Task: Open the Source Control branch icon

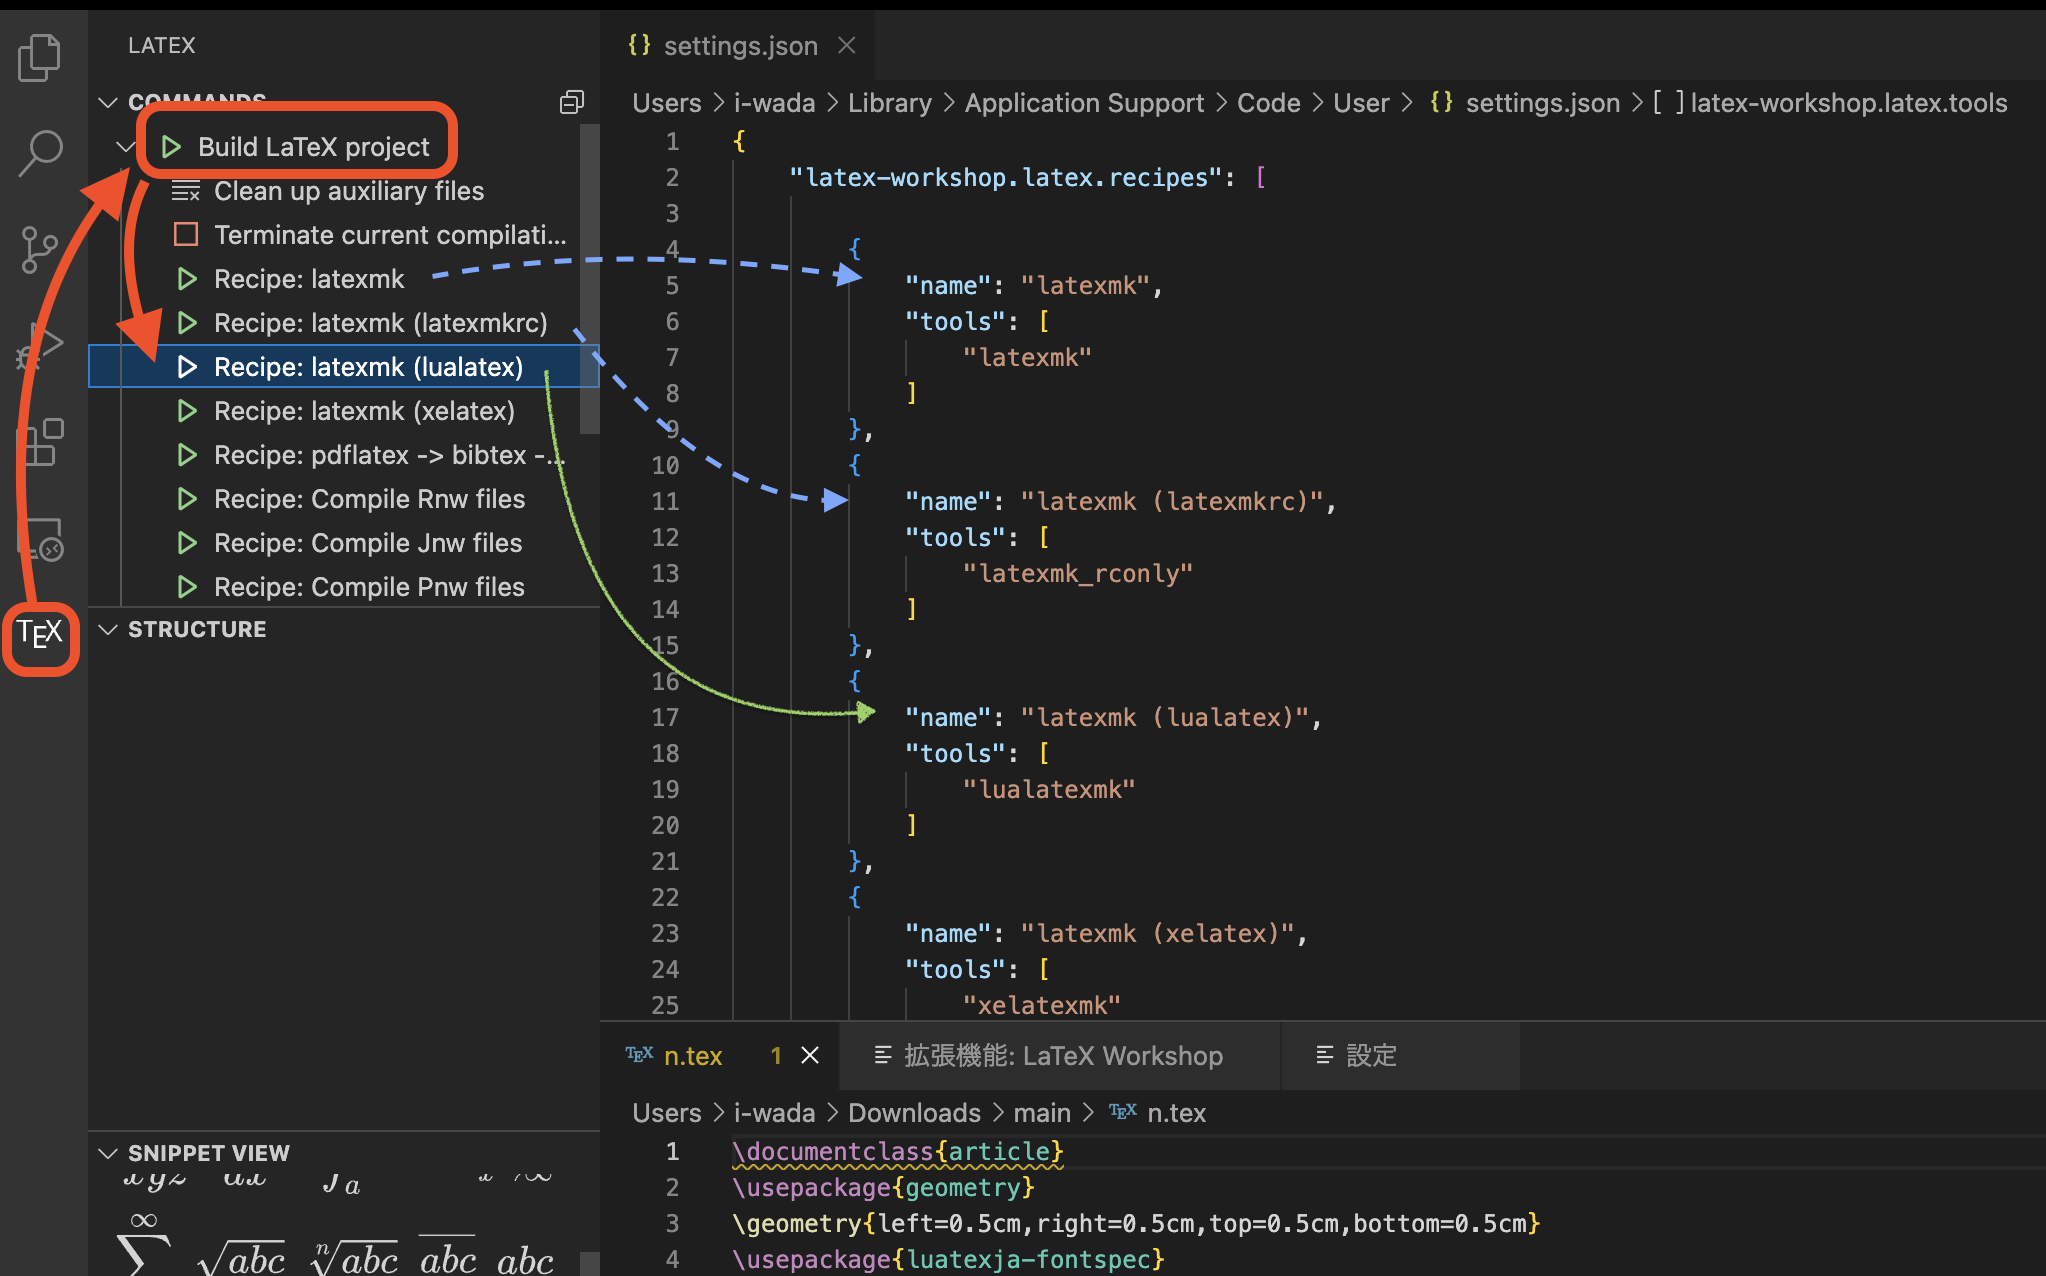Action: [40, 249]
